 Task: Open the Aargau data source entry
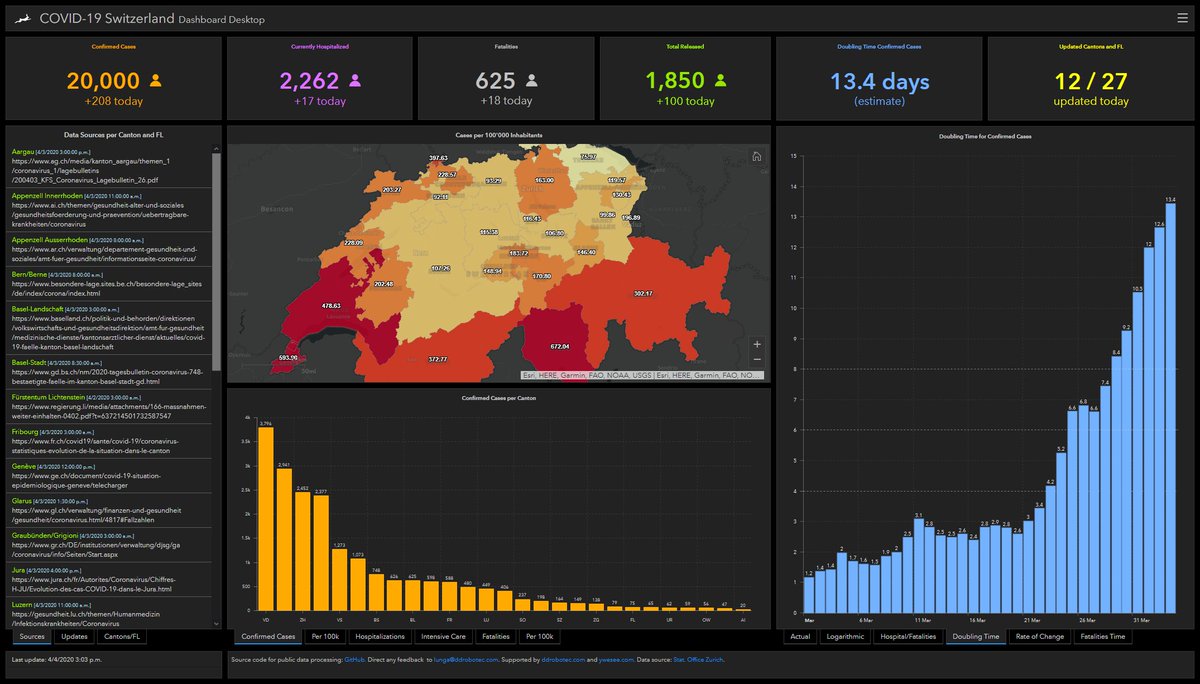(x=109, y=165)
